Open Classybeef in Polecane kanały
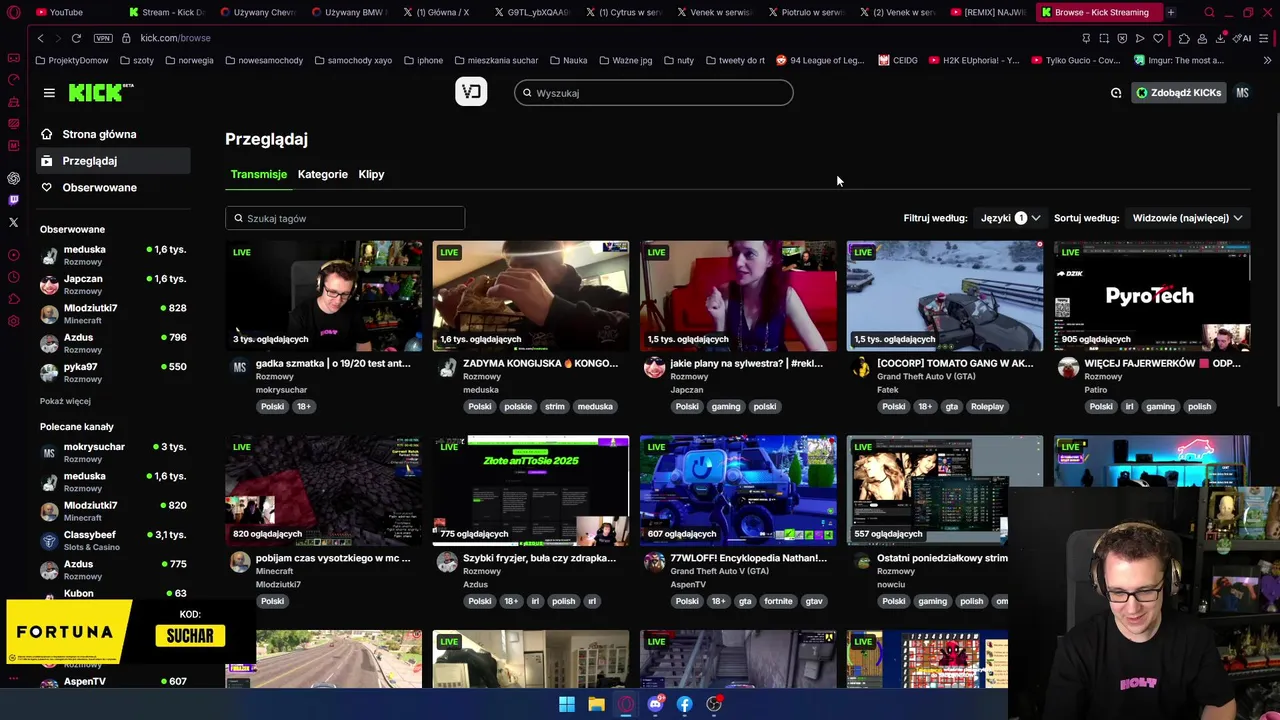 coord(113,540)
